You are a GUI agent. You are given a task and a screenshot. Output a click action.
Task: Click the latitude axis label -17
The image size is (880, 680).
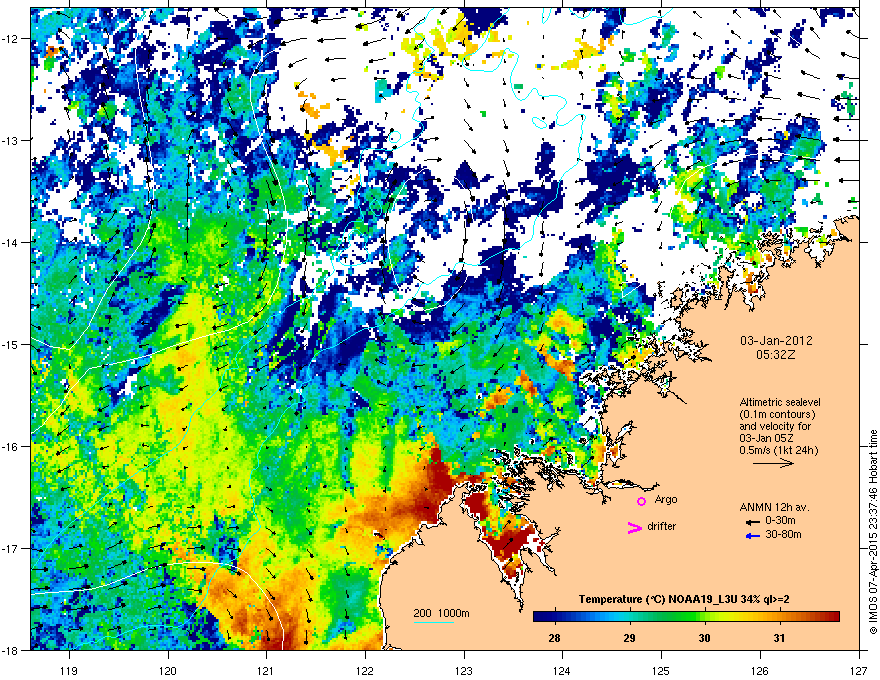[10, 548]
